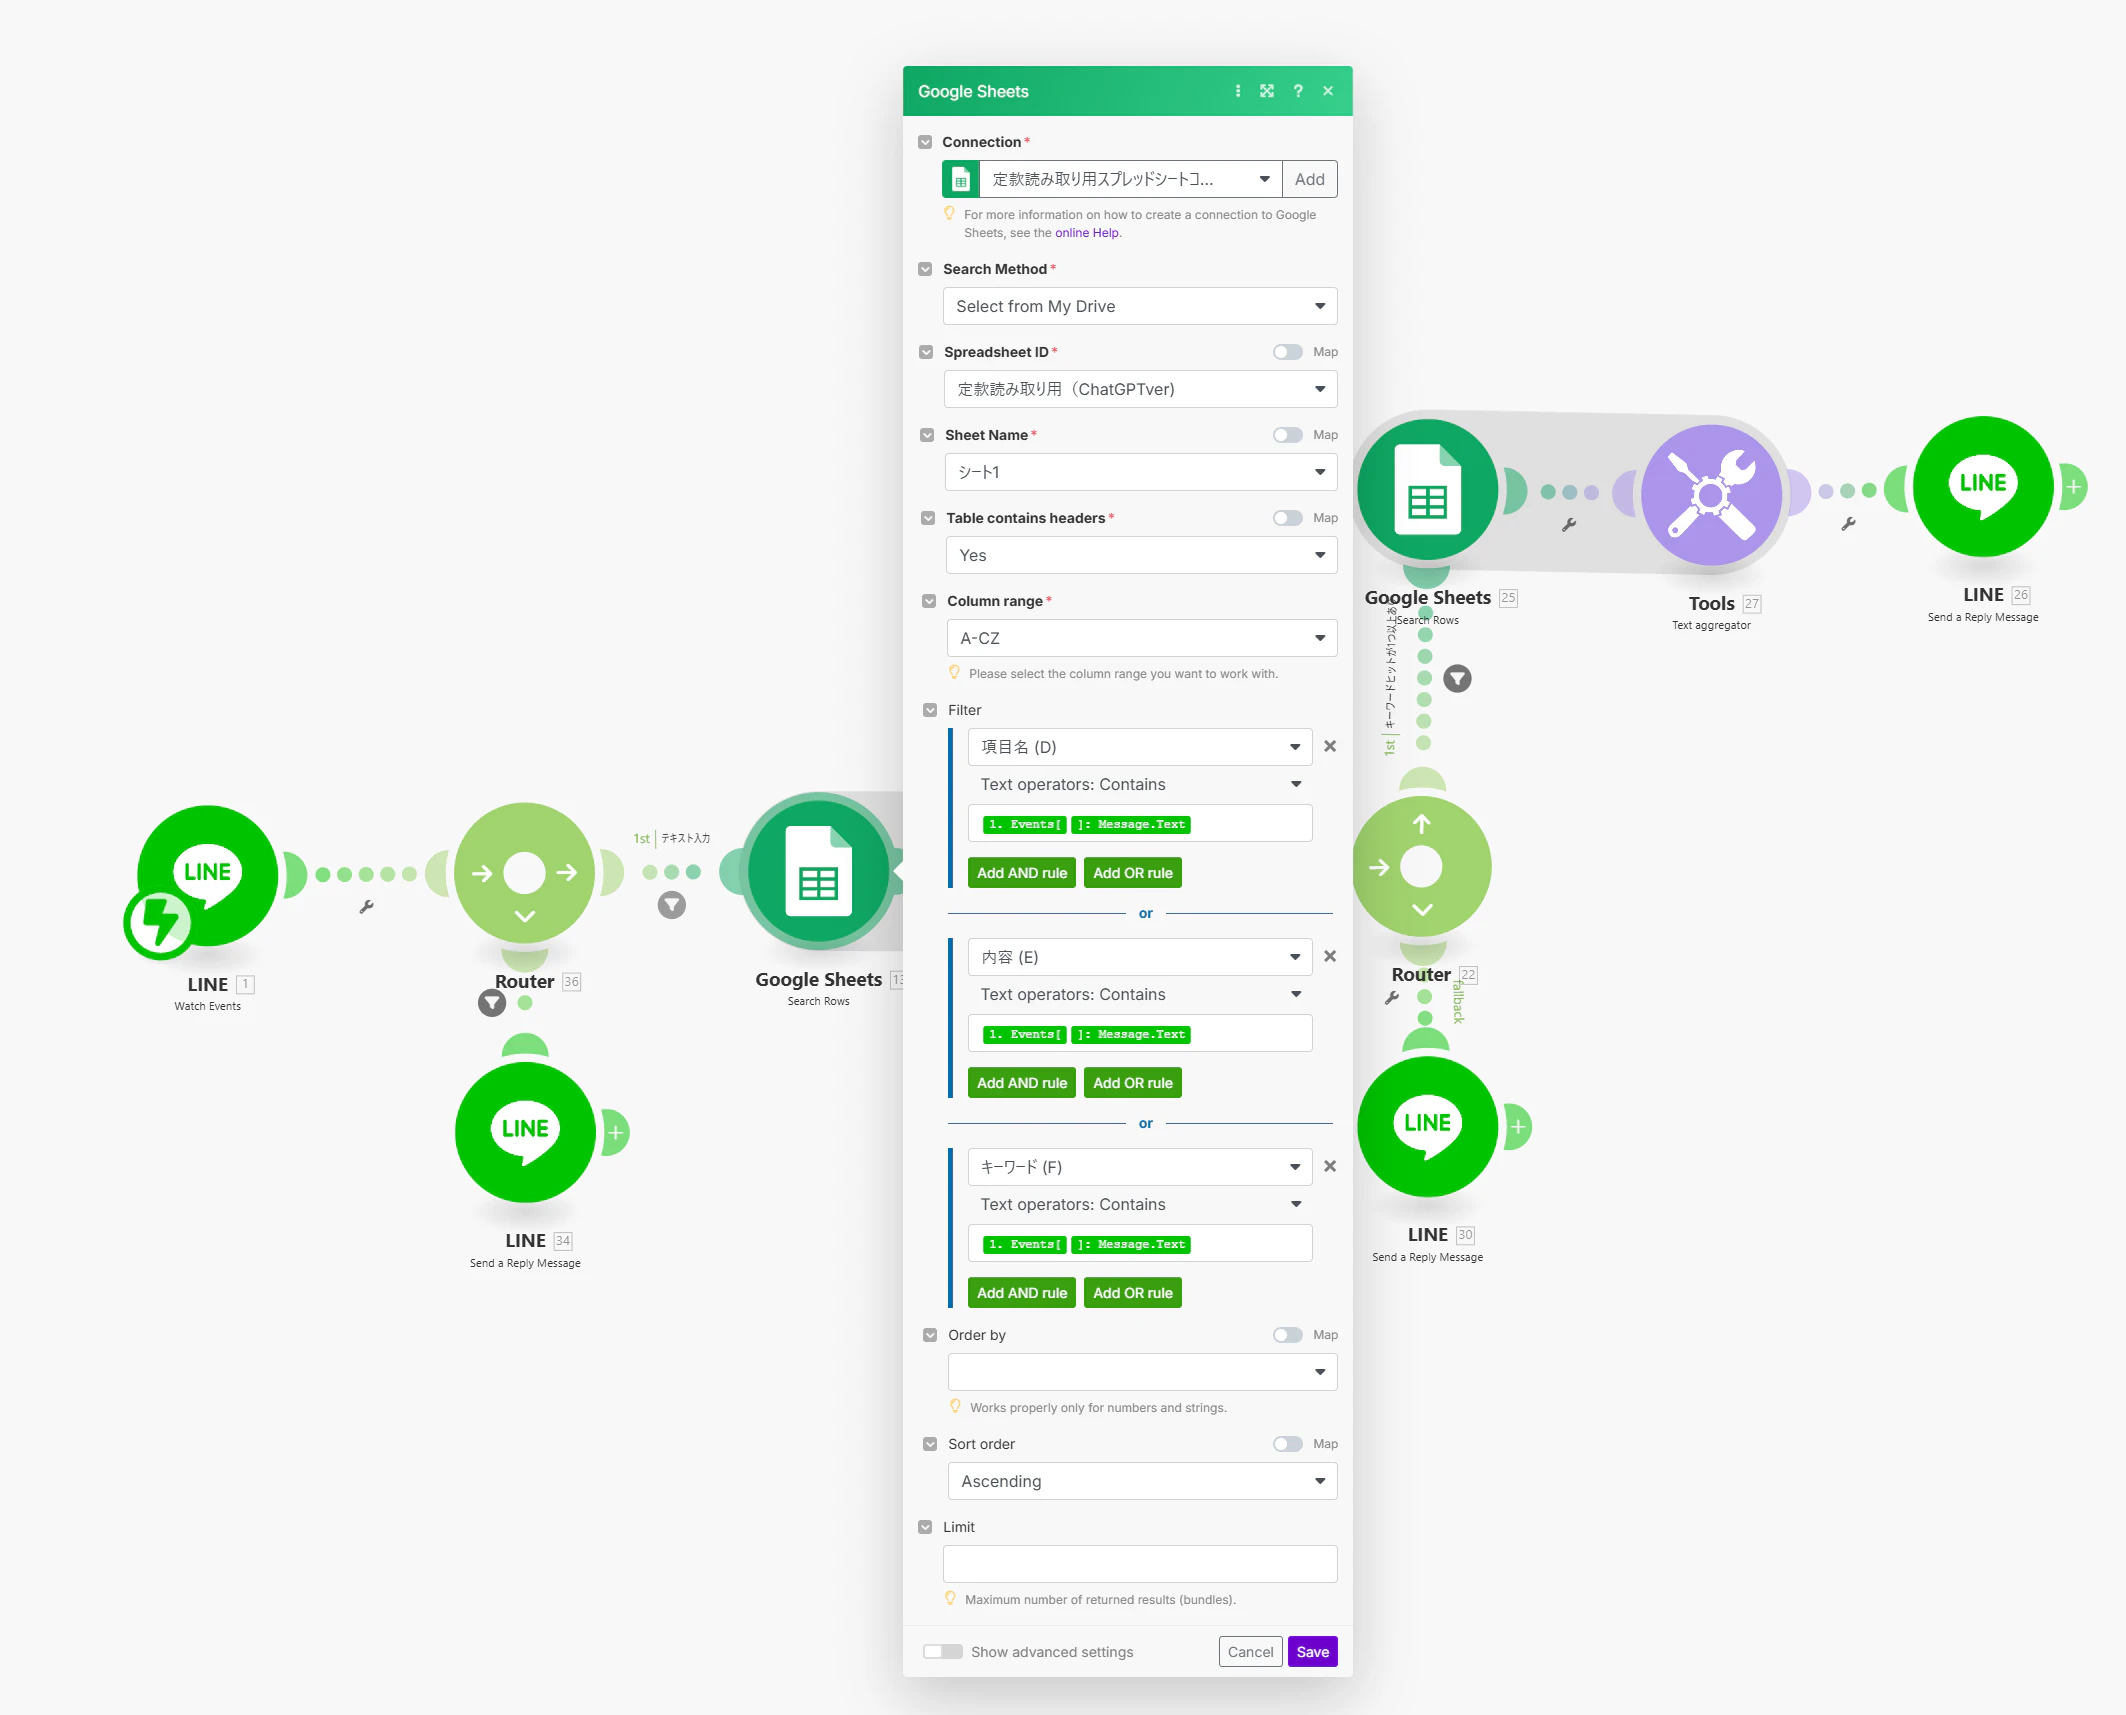
Task: Click Add OR rule under キーワード (F)
Action: point(1133,1293)
